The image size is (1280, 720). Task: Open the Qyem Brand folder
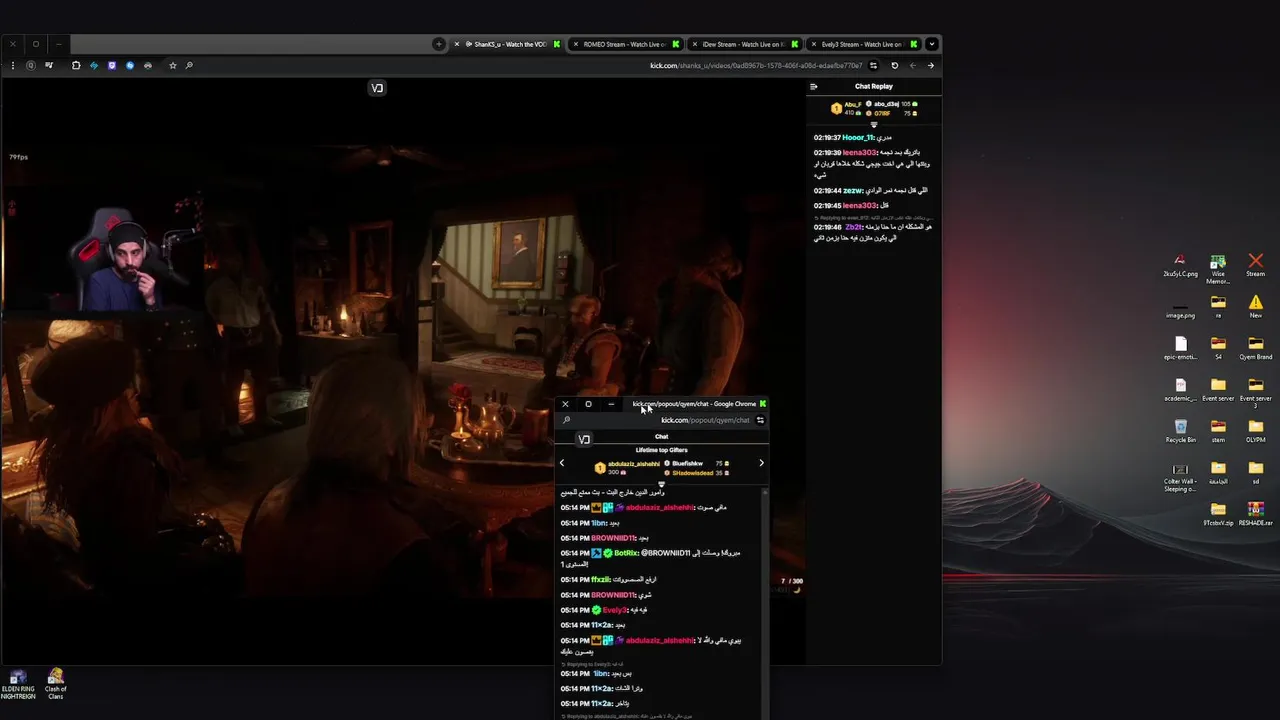1255,349
